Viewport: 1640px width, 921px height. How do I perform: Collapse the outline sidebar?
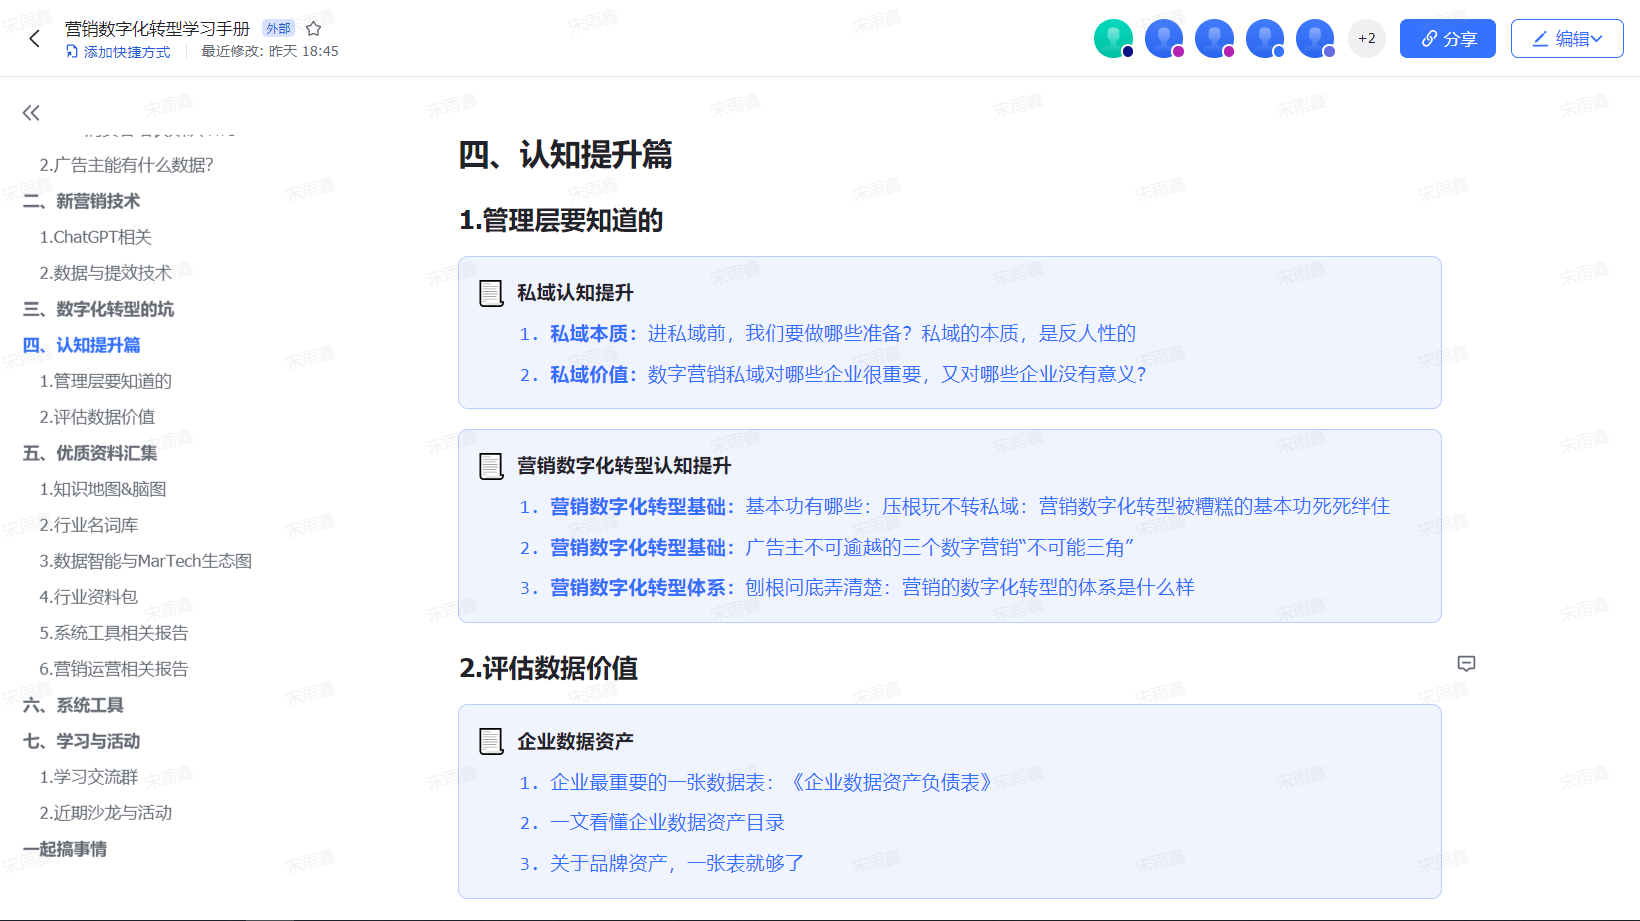tap(31, 113)
